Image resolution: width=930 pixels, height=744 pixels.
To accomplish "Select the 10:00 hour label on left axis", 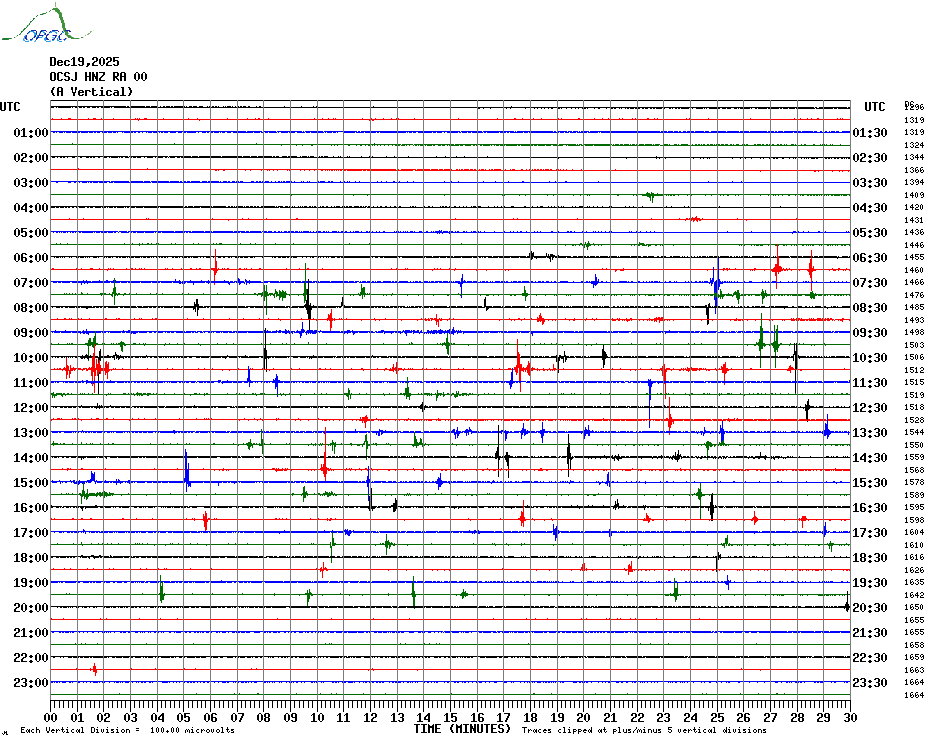I will [31, 358].
